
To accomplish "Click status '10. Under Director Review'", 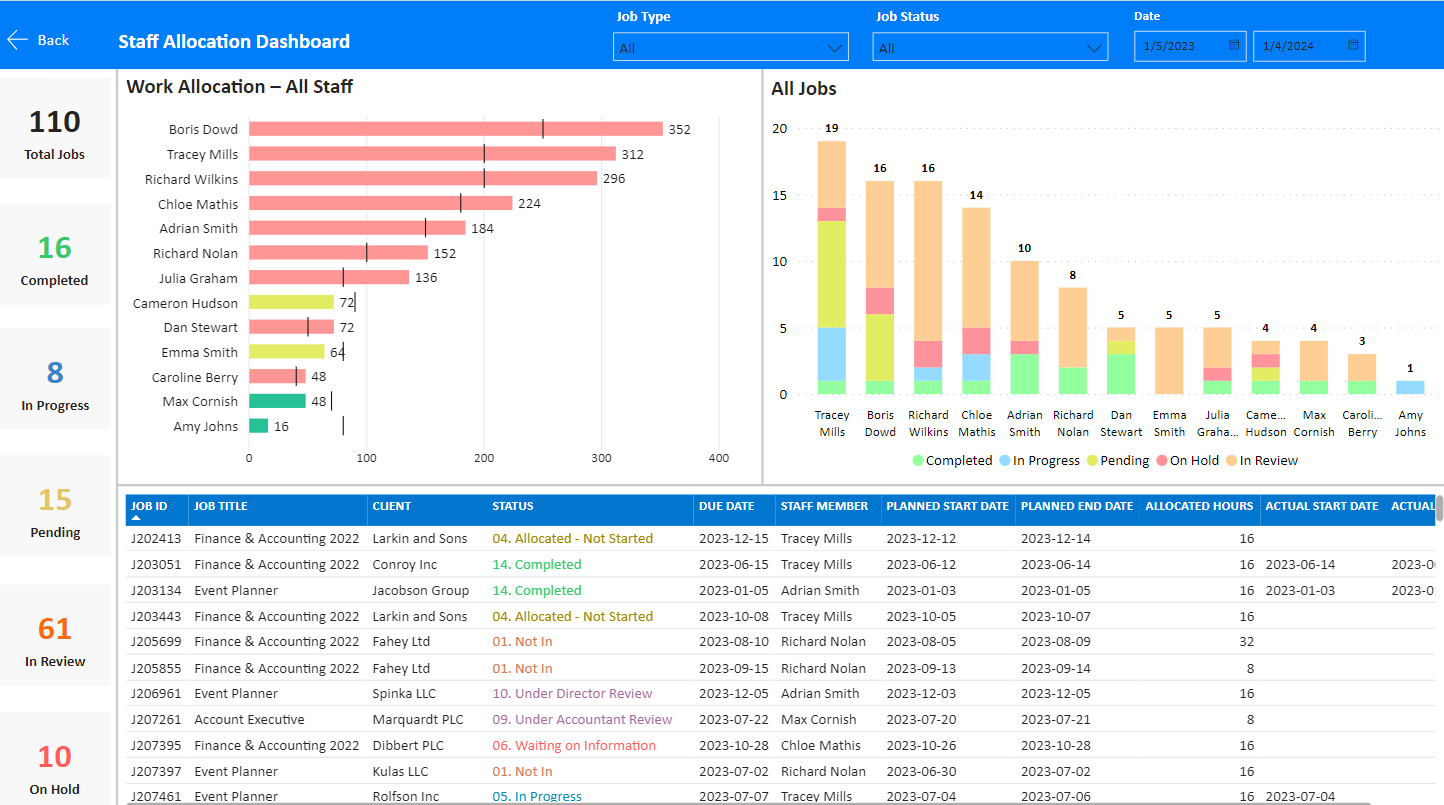I will click(x=572, y=693).
